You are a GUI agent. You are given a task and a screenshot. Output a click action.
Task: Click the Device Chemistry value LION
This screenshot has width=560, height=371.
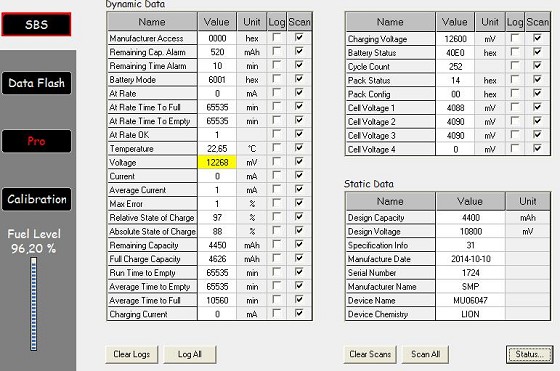point(471,314)
